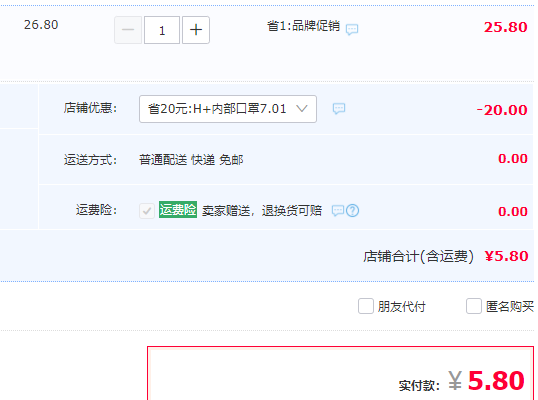
Task: Click the 卖家赠送，退换货可赔 description
Action: point(262,210)
